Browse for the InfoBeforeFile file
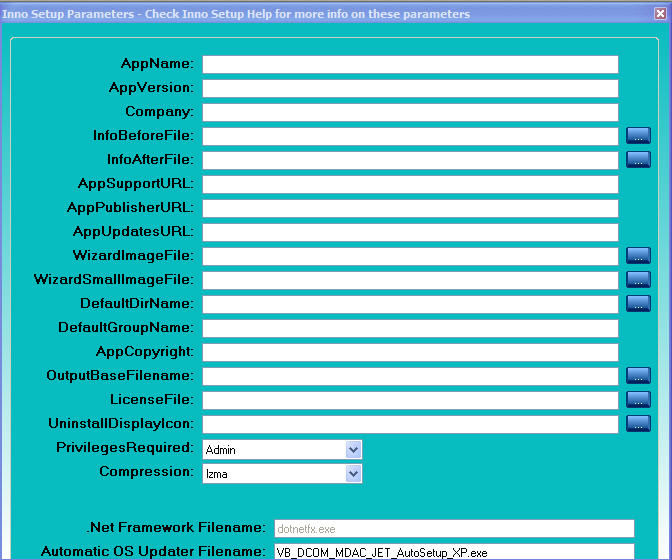The width and height of the screenshot is (672, 560). [638, 135]
